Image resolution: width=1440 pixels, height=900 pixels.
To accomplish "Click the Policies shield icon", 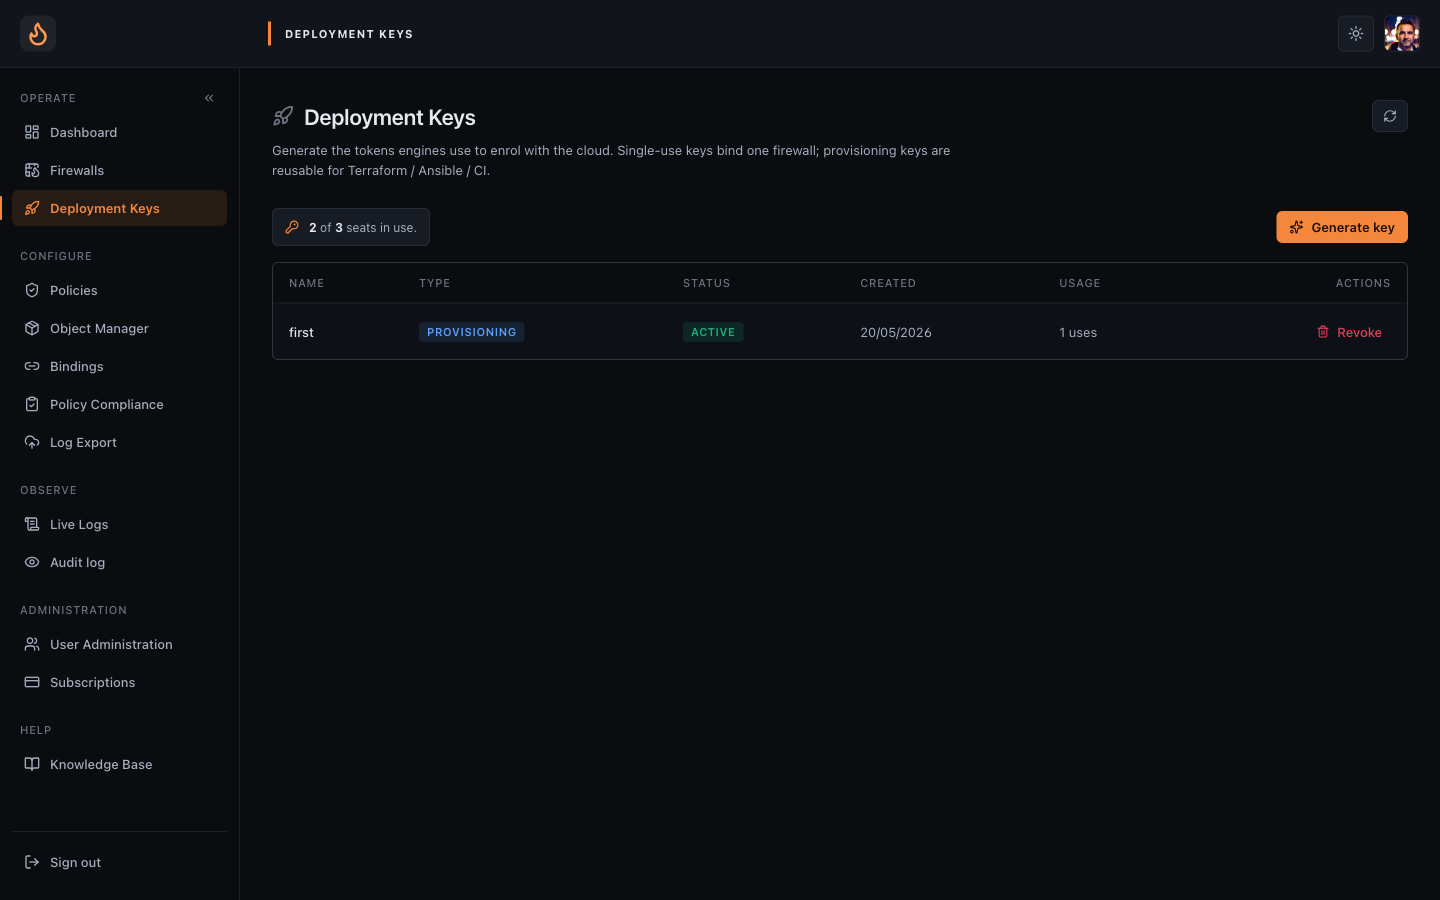I will pyautogui.click(x=32, y=290).
